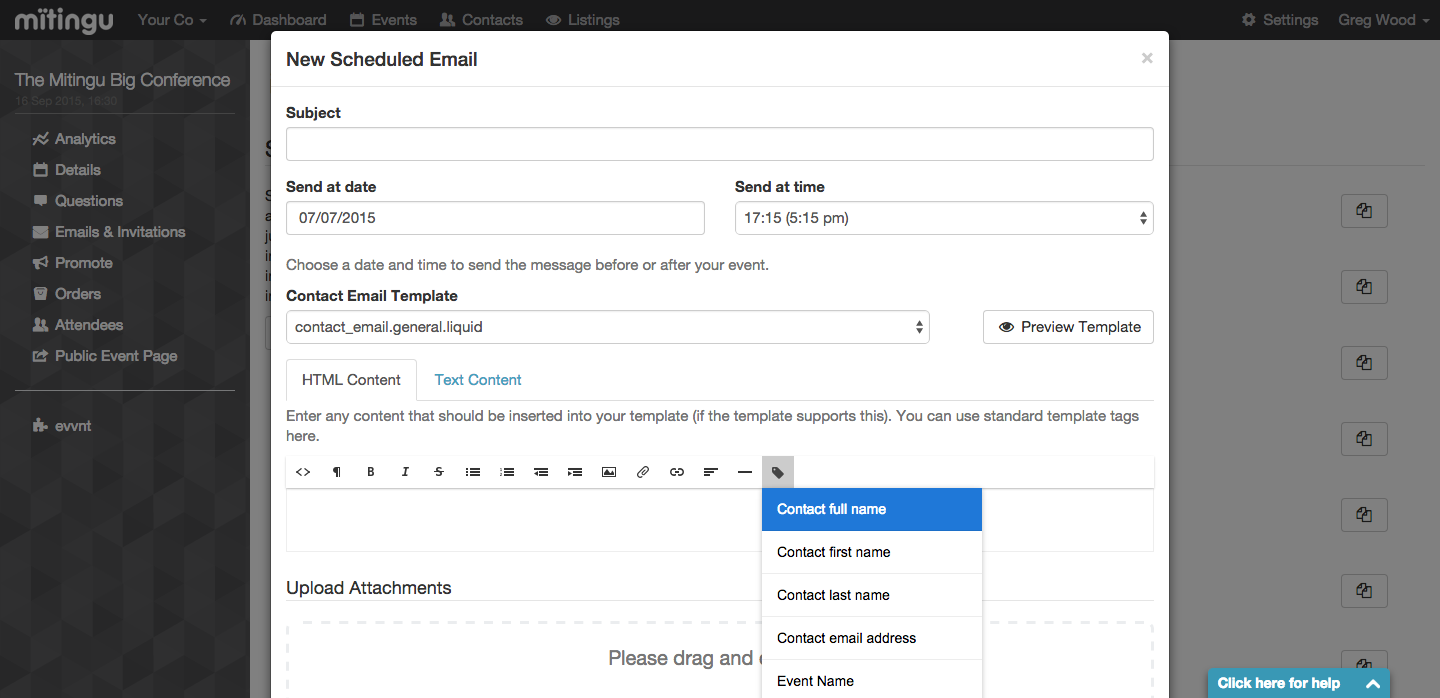This screenshot has height=698, width=1440.
Task: Select Contact first name tag
Action: 872,552
